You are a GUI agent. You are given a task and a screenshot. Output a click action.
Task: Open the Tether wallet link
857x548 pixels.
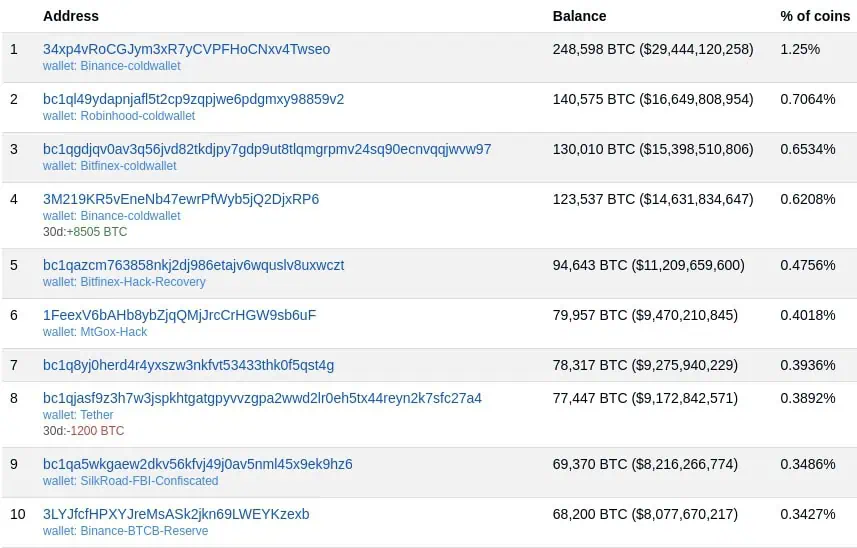(x=78, y=415)
